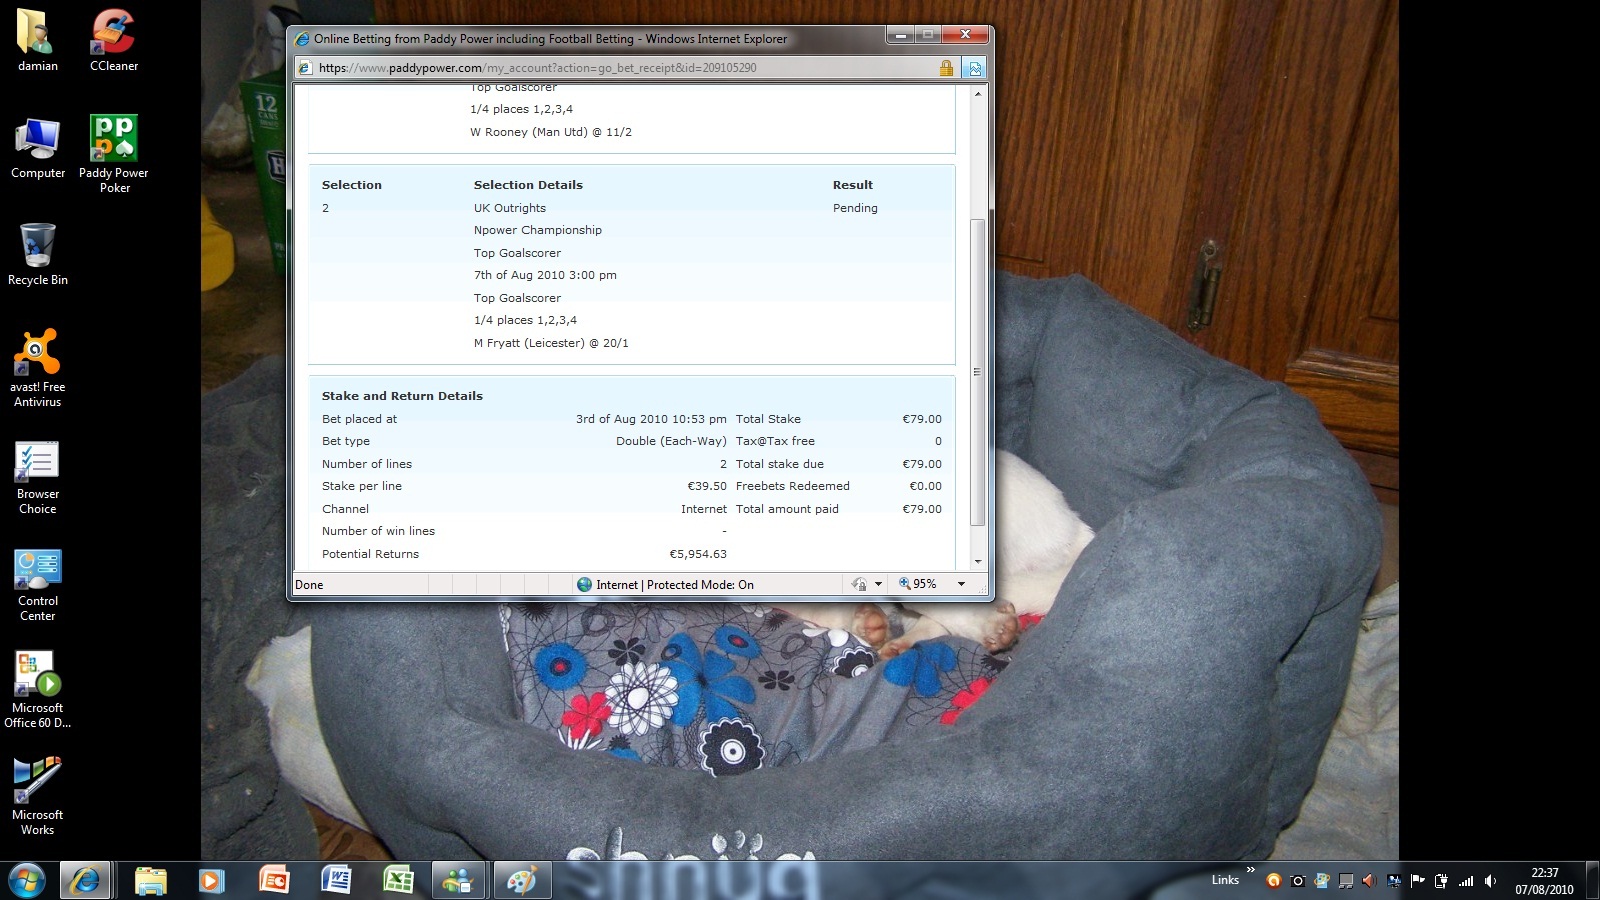Launch Microsoft Excel from the taskbar

(x=398, y=880)
